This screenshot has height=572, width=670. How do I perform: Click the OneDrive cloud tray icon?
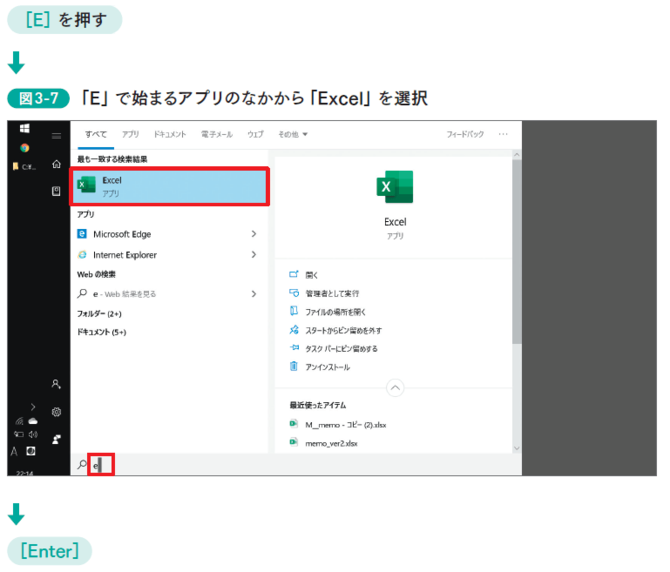tap(33, 421)
